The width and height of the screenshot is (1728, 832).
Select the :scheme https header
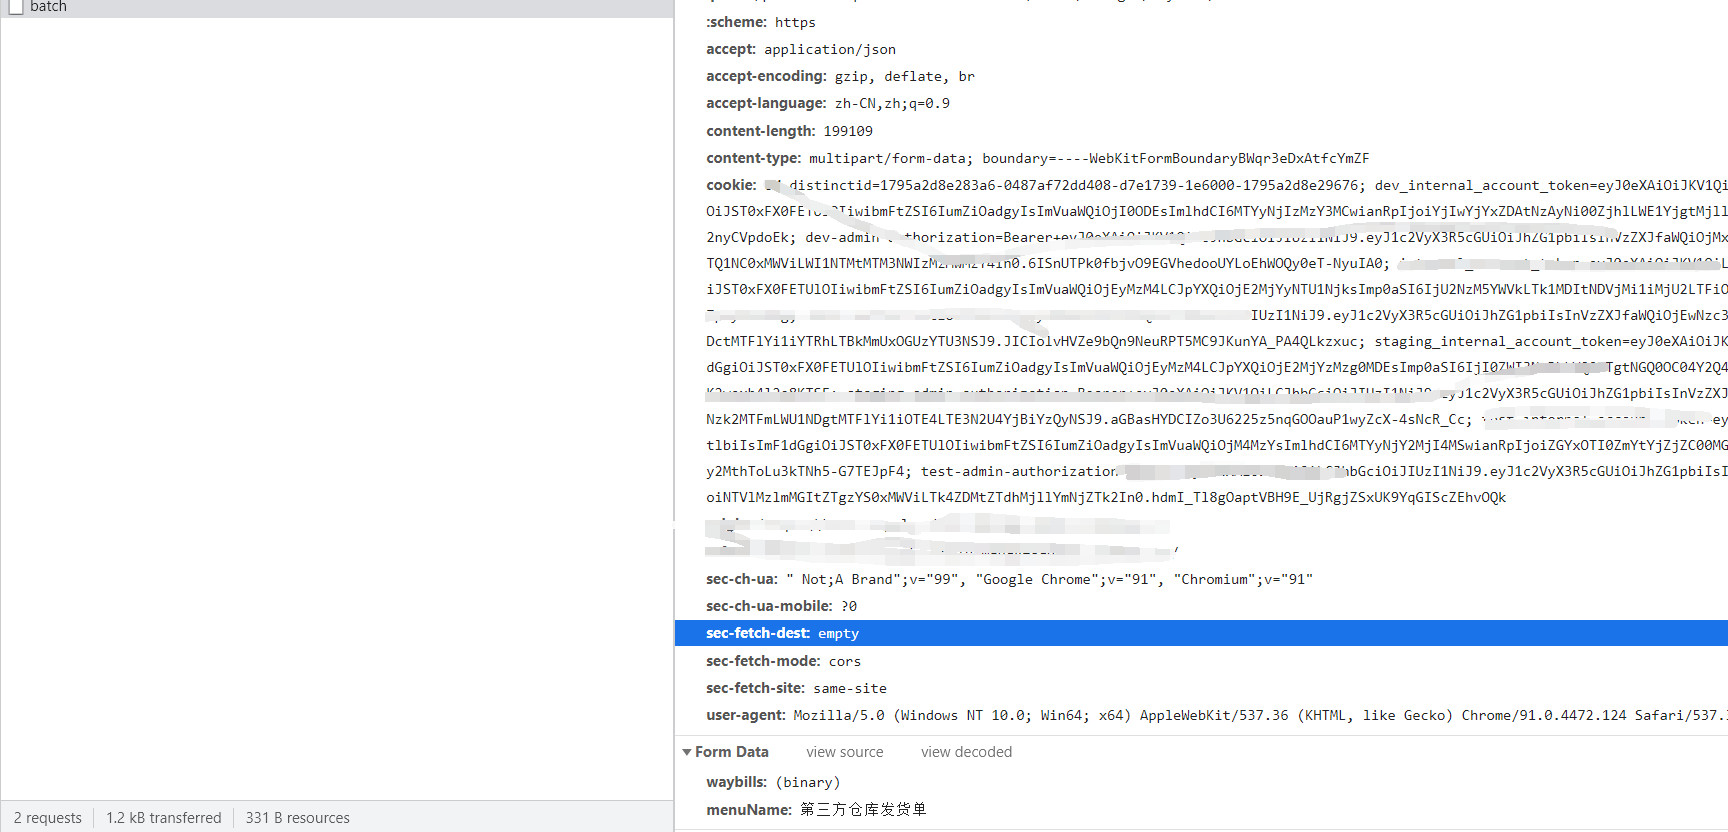tap(761, 22)
